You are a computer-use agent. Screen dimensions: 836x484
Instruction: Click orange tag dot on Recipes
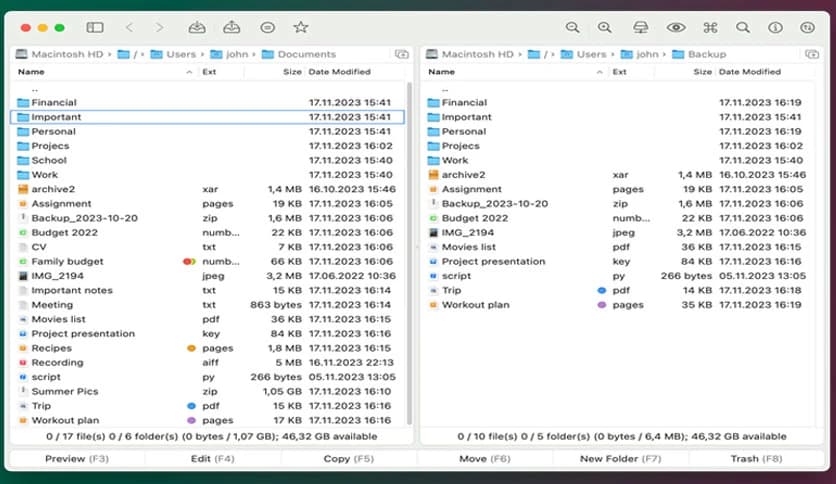191,348
